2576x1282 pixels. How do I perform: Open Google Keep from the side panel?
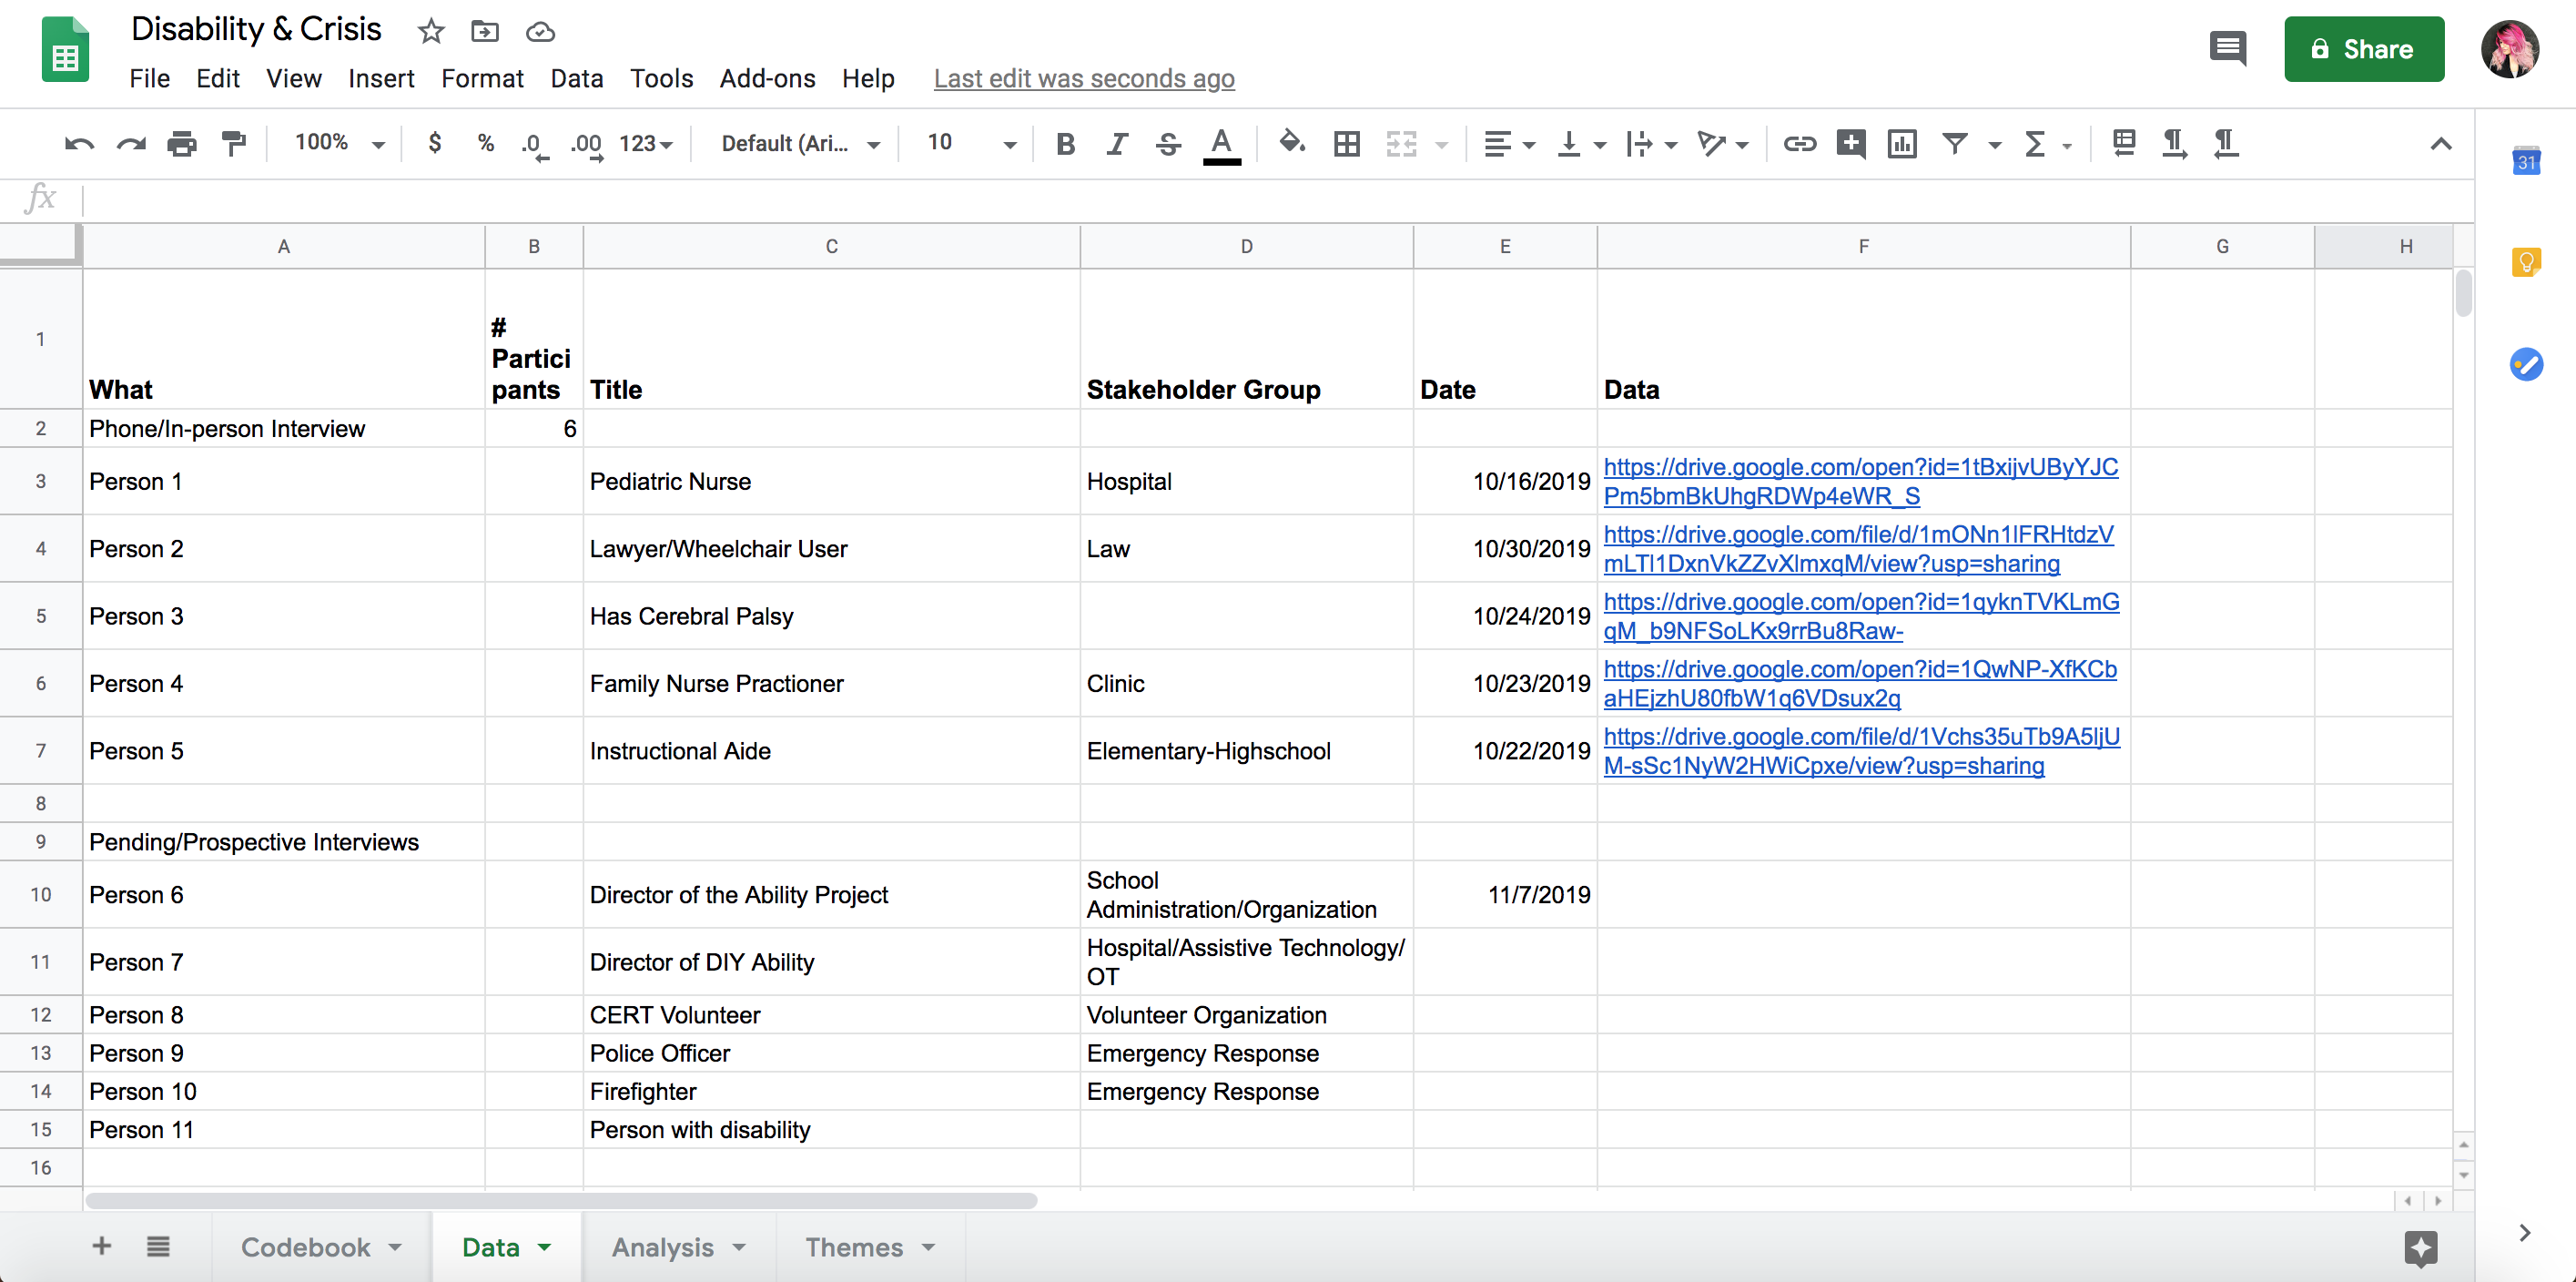pyautogui.click(x=2527, y=262)
